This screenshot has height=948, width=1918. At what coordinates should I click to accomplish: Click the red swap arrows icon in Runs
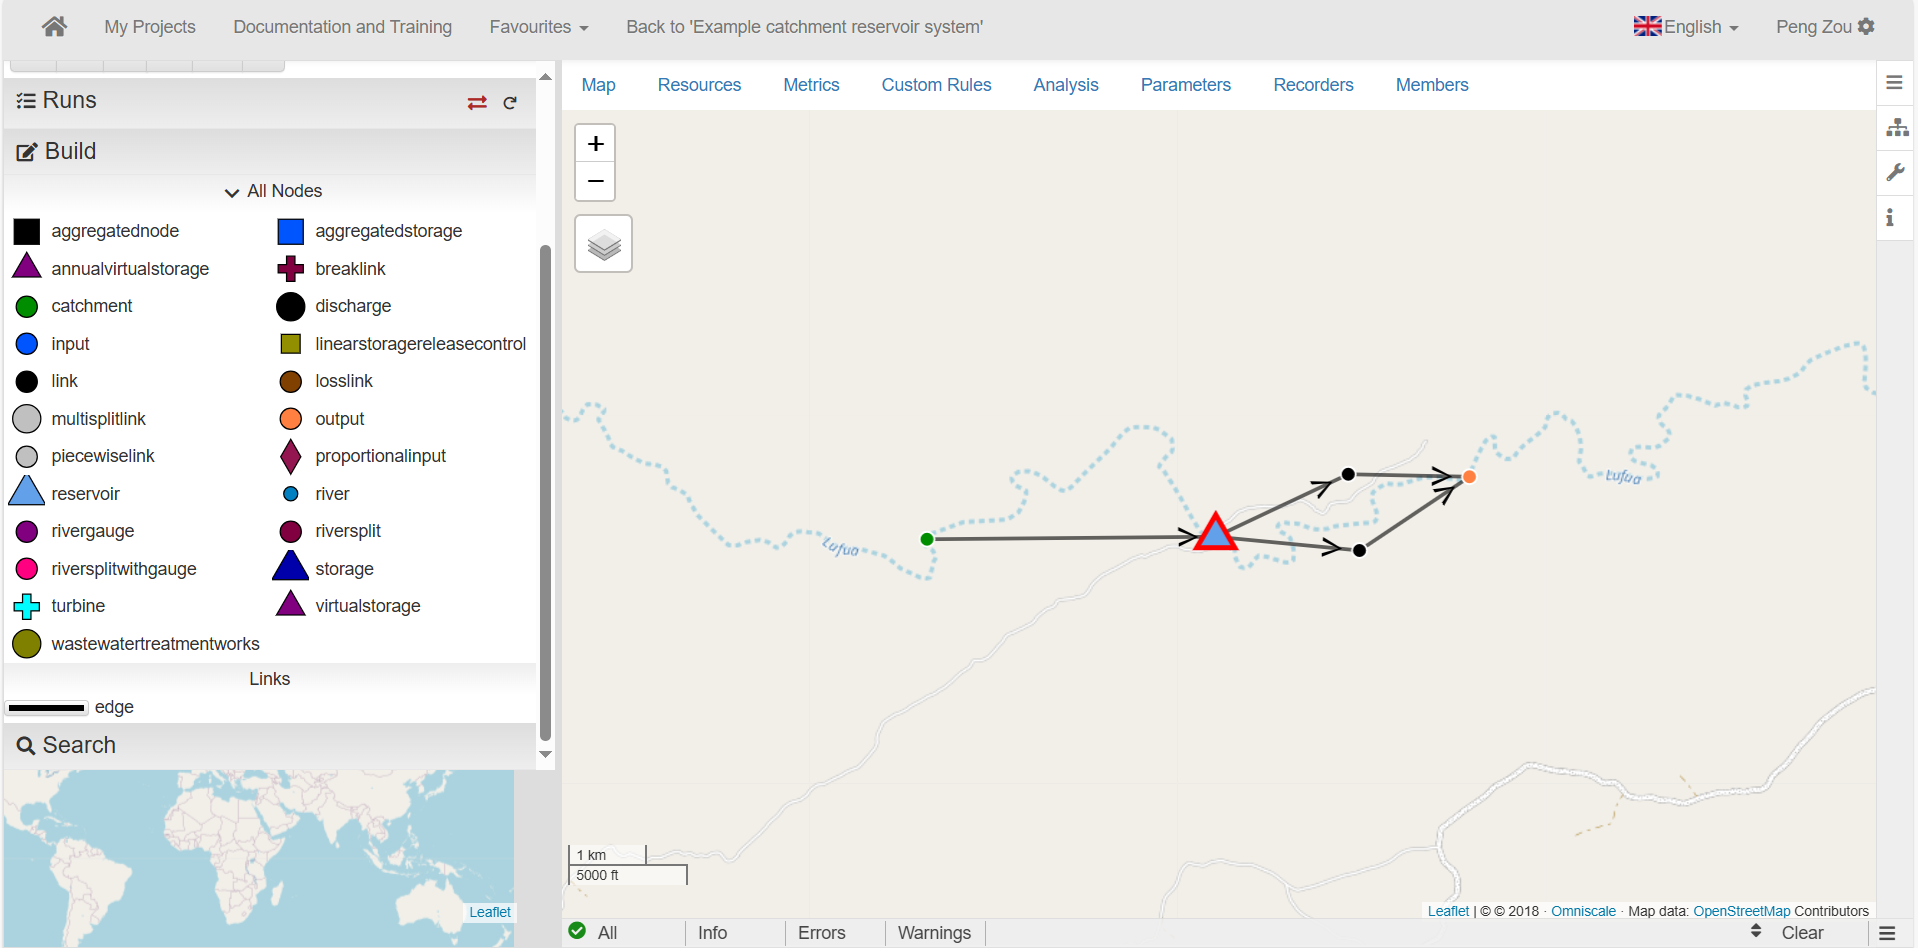tap(477, 103)
